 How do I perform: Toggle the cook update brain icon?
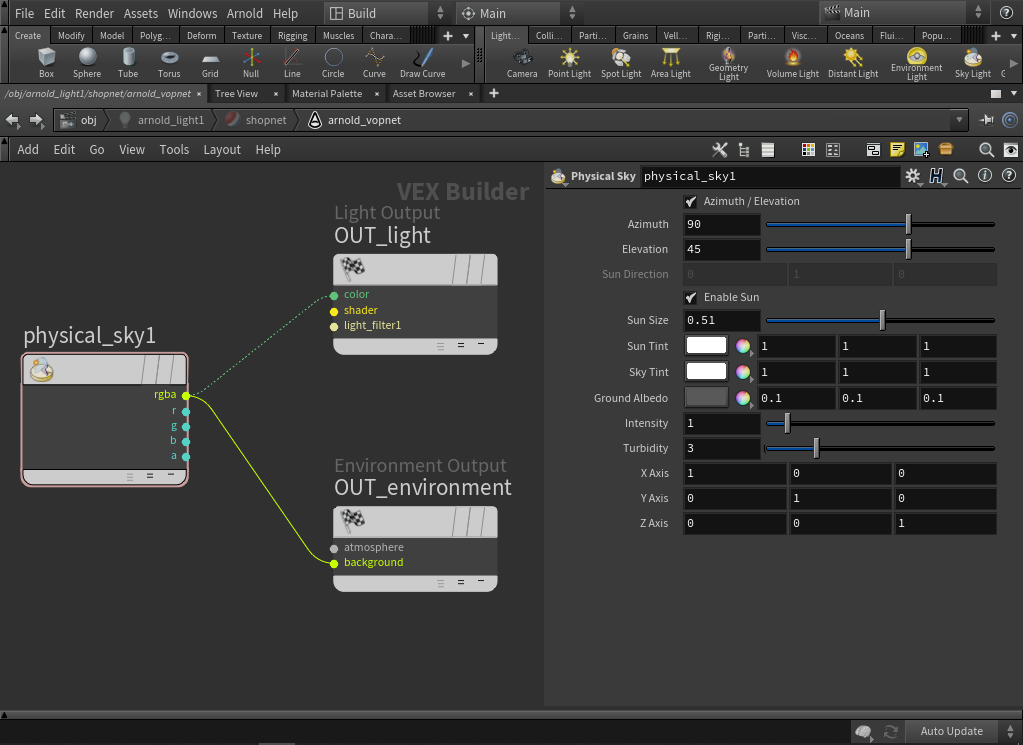(x=864, y=732)
